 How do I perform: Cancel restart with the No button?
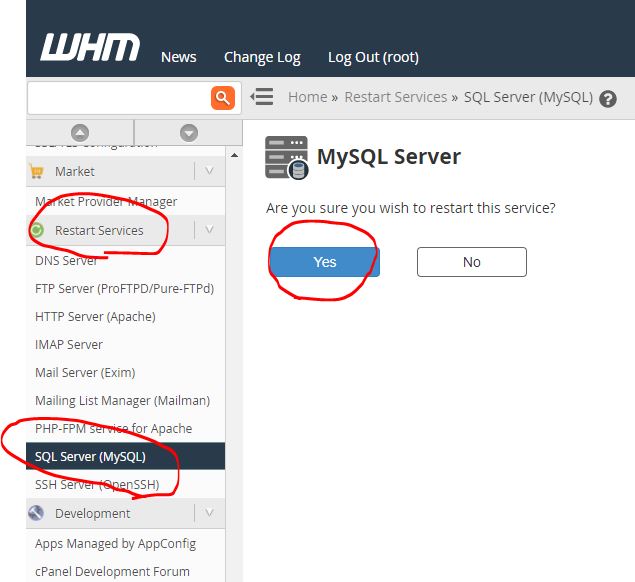point(471,262)
